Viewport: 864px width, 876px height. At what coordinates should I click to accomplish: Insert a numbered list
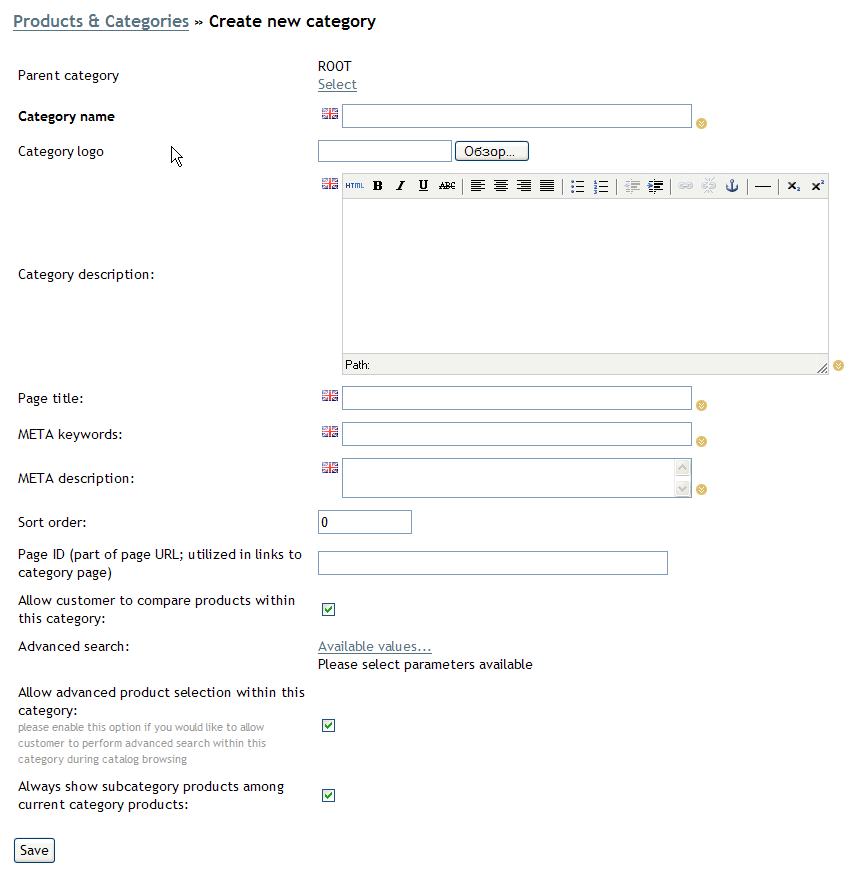(601, 186)
